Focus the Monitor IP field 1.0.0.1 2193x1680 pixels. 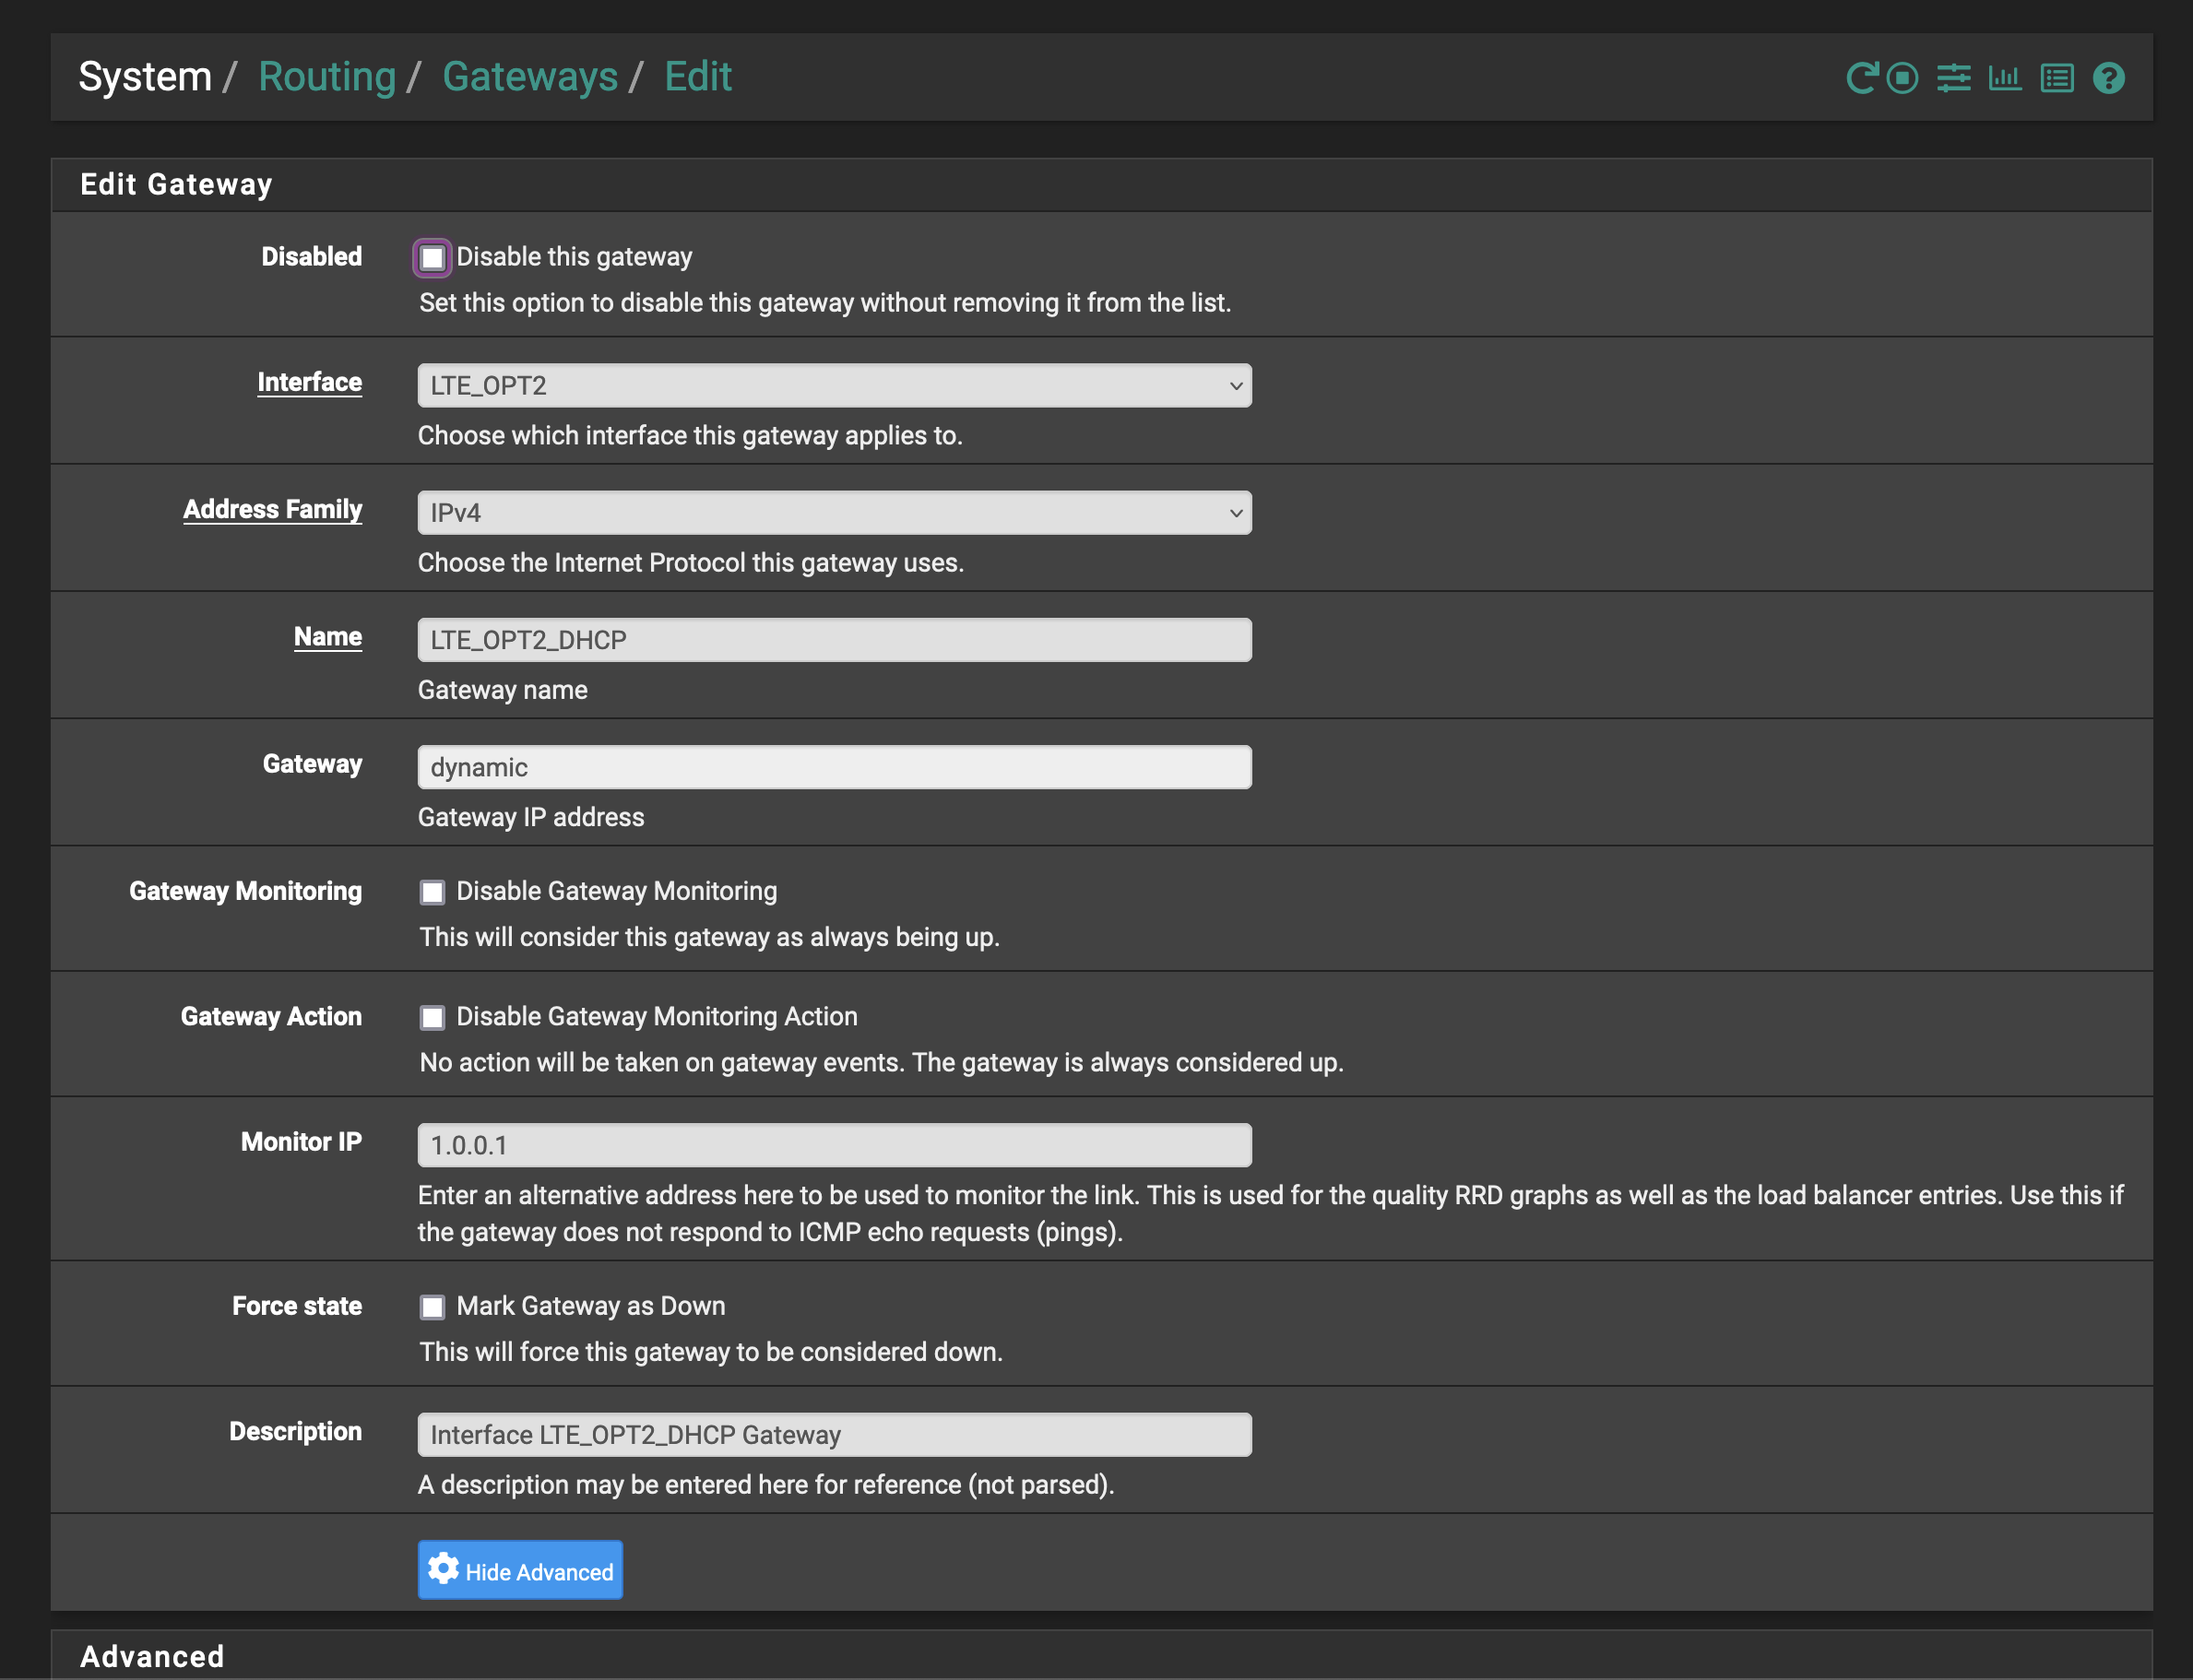point(834,1145)
